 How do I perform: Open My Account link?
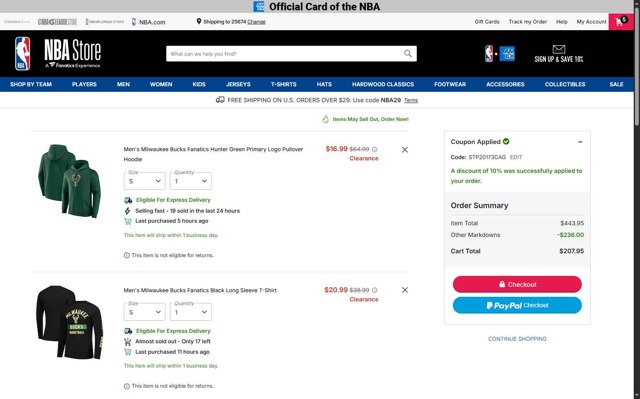coord(591,22)
